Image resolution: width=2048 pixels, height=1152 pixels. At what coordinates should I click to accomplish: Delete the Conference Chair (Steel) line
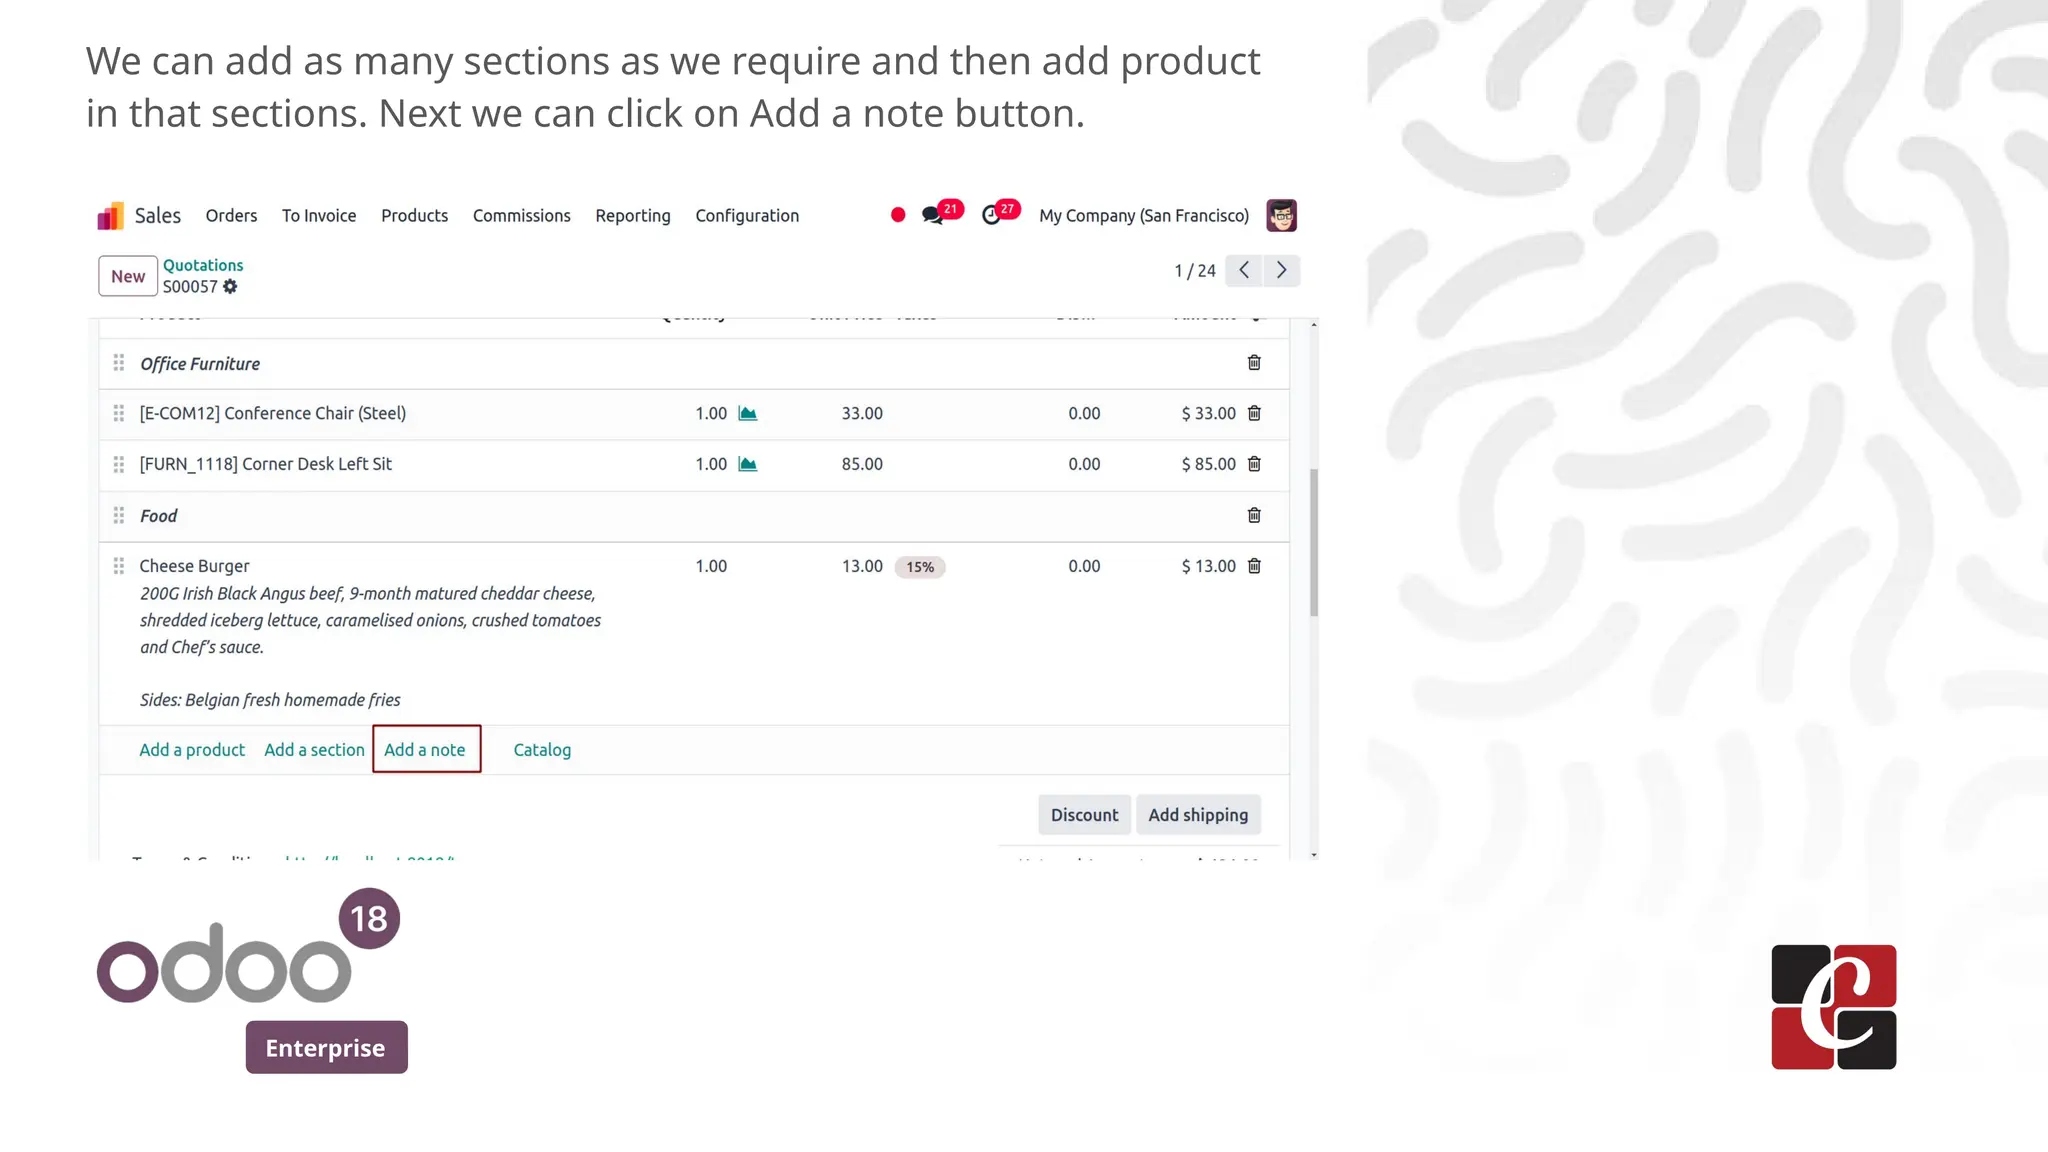coord(1254,413)
